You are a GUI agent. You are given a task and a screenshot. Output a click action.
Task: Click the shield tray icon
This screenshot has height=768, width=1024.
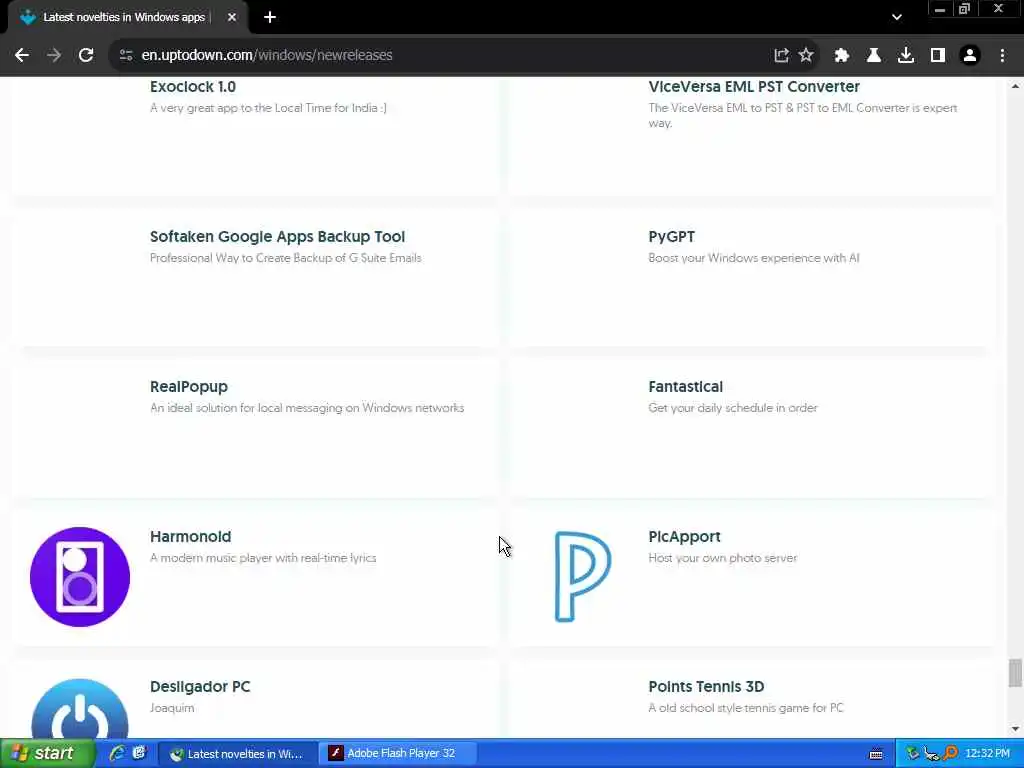coord(912,754)
